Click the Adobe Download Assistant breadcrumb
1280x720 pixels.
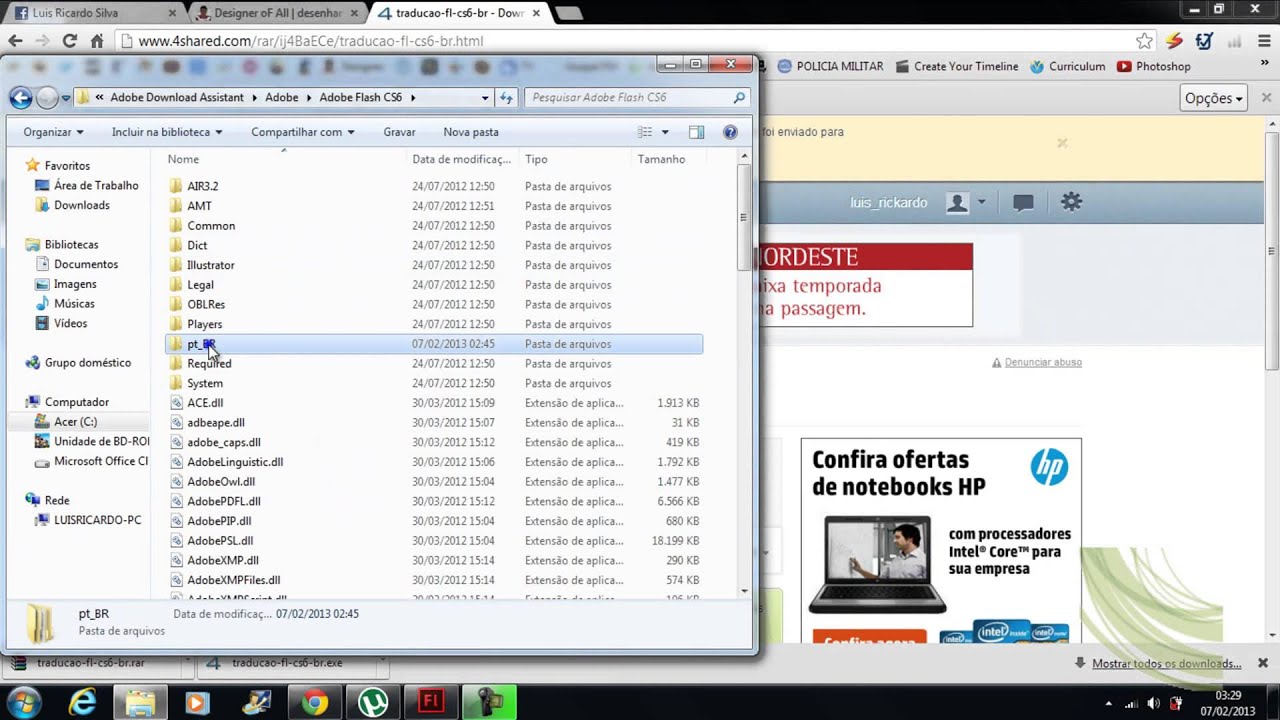click(177, 97)
